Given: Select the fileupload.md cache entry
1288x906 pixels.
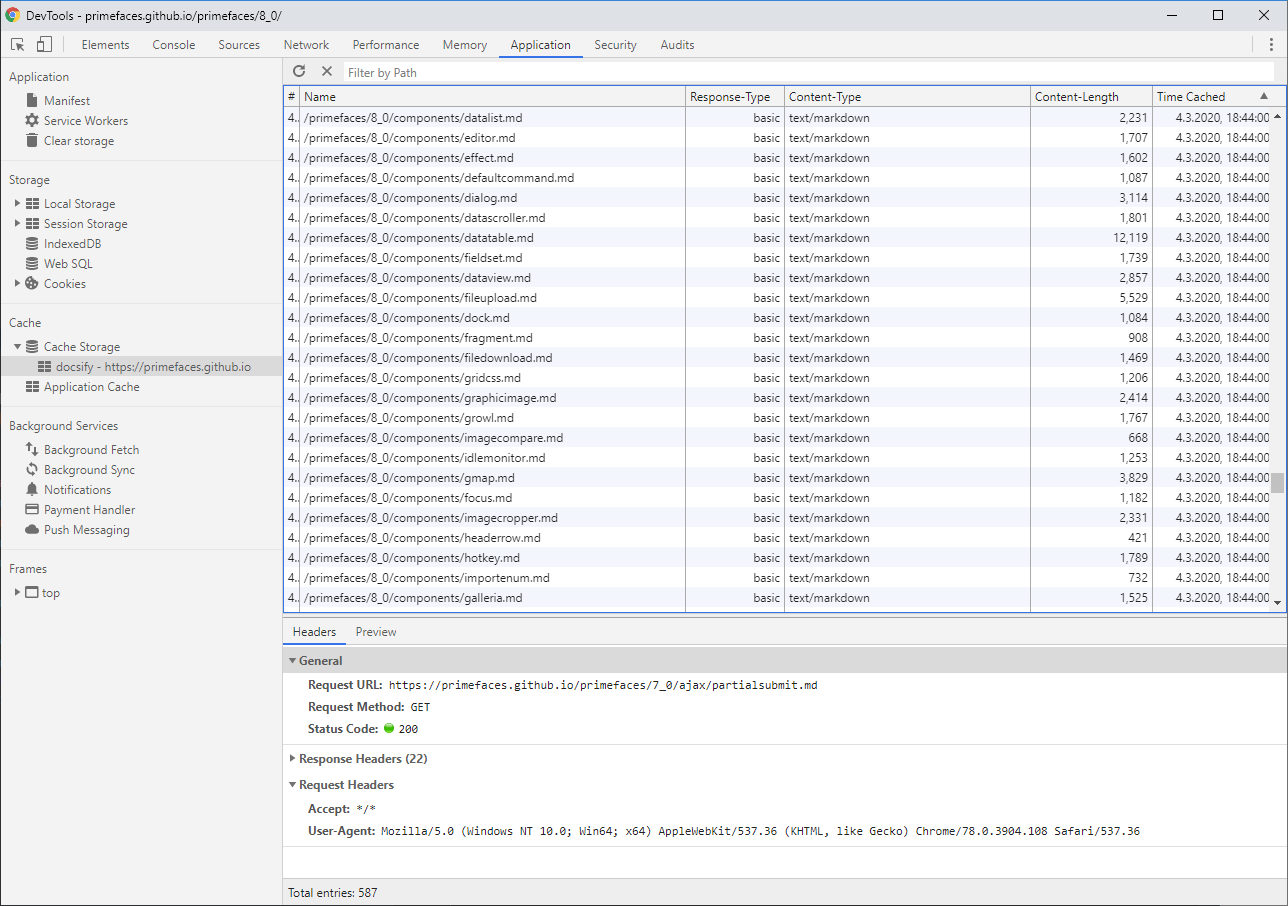Looking at the screenshot, I should click(x=778, y=298).
